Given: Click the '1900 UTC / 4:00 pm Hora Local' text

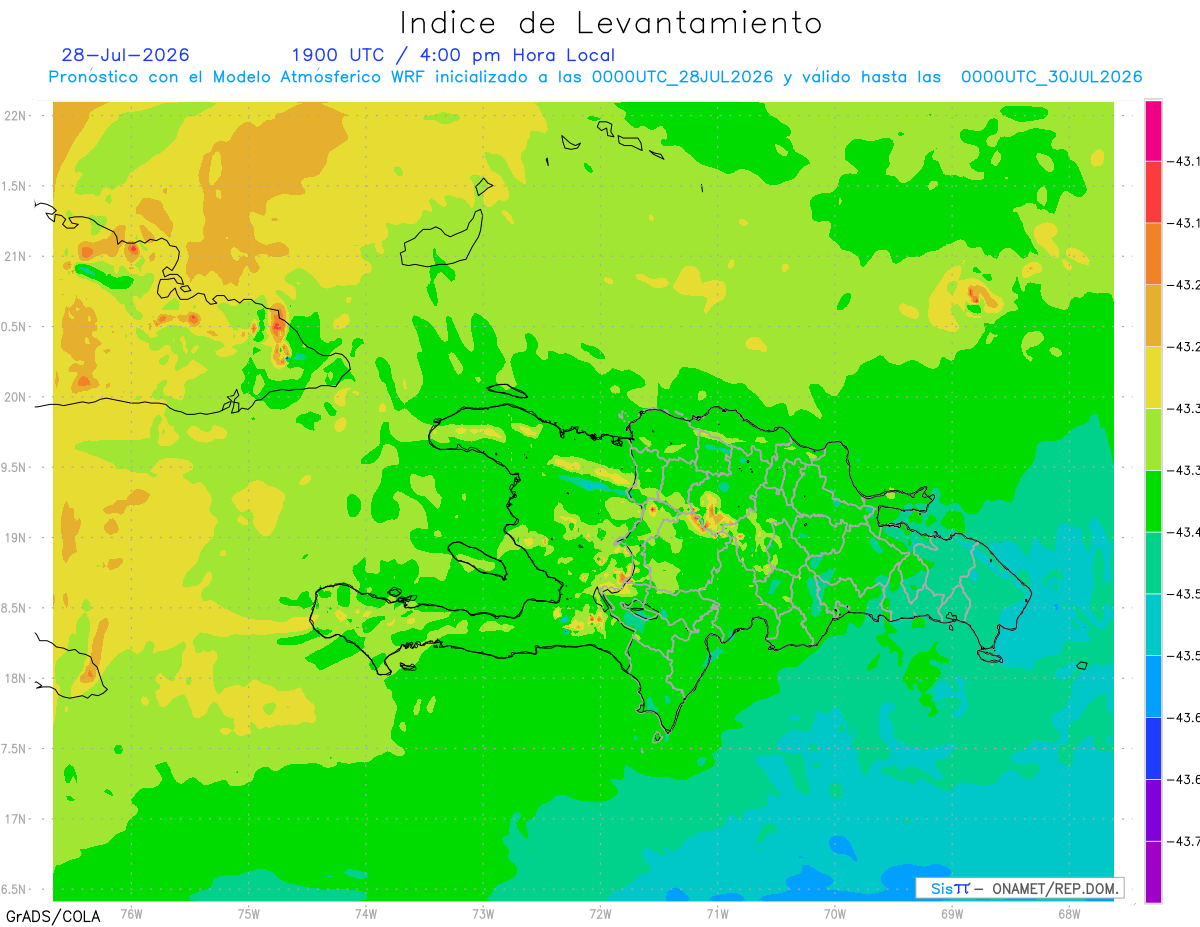Looking at the screenshot, I should point(453,55).
